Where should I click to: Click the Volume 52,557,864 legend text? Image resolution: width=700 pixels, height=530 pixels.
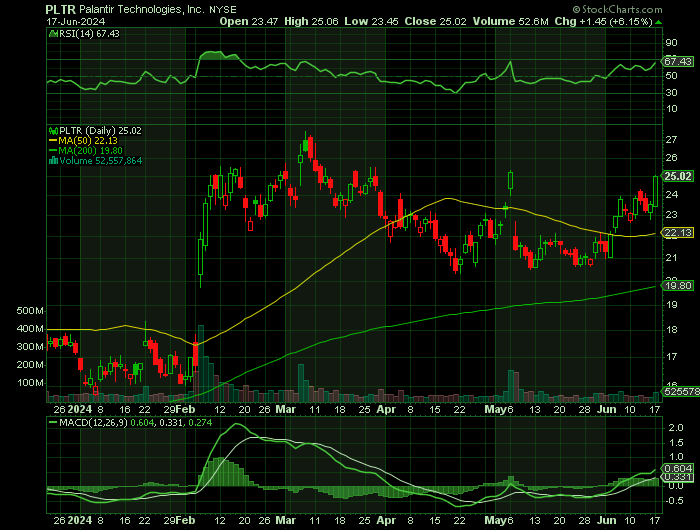coord(100,161)
